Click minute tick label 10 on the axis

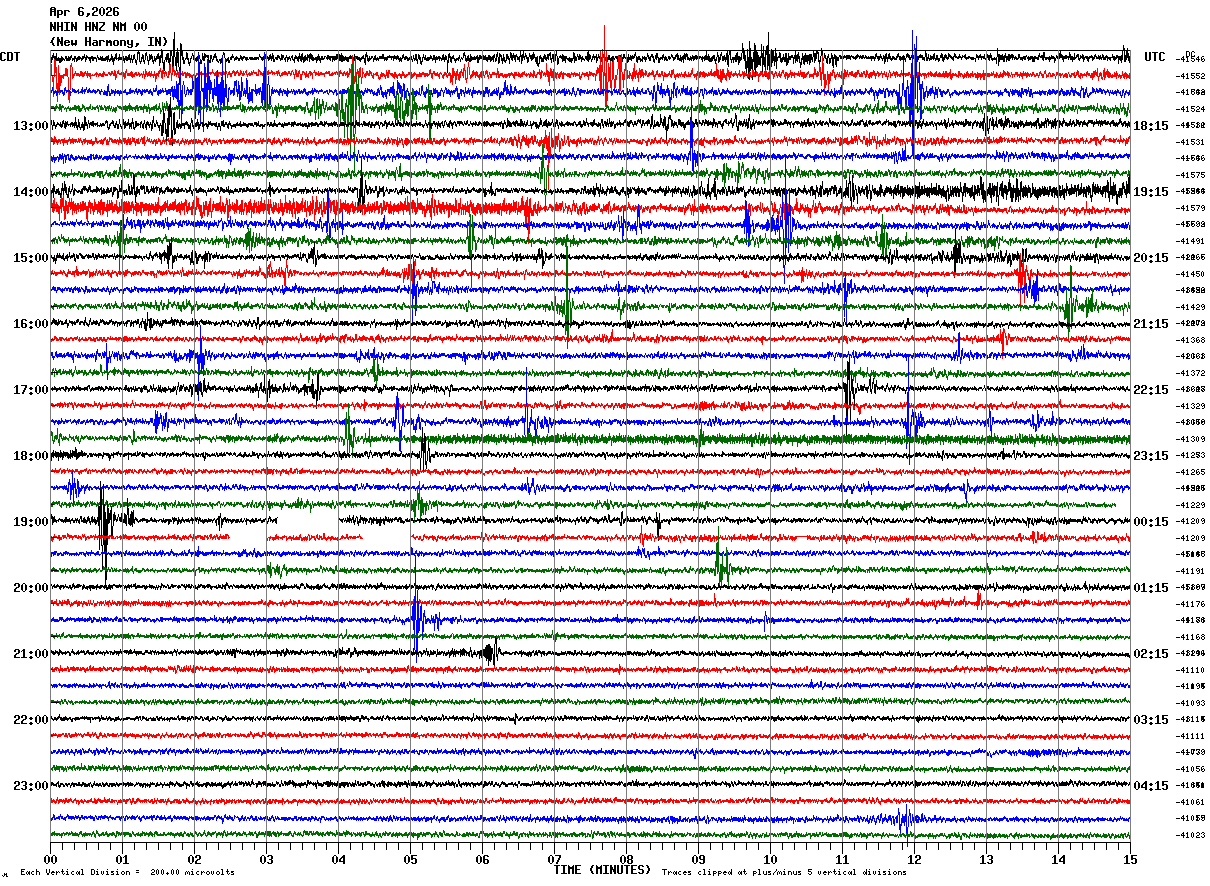point(770,859)
